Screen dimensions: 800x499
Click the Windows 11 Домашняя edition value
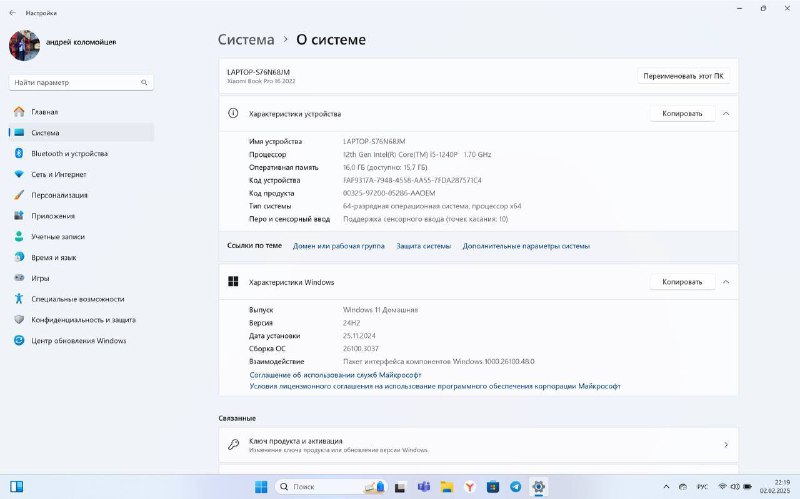pos(380,310)
